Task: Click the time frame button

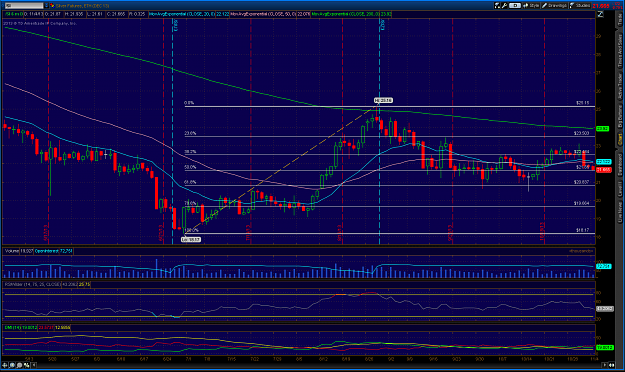Action: point(515,6)
